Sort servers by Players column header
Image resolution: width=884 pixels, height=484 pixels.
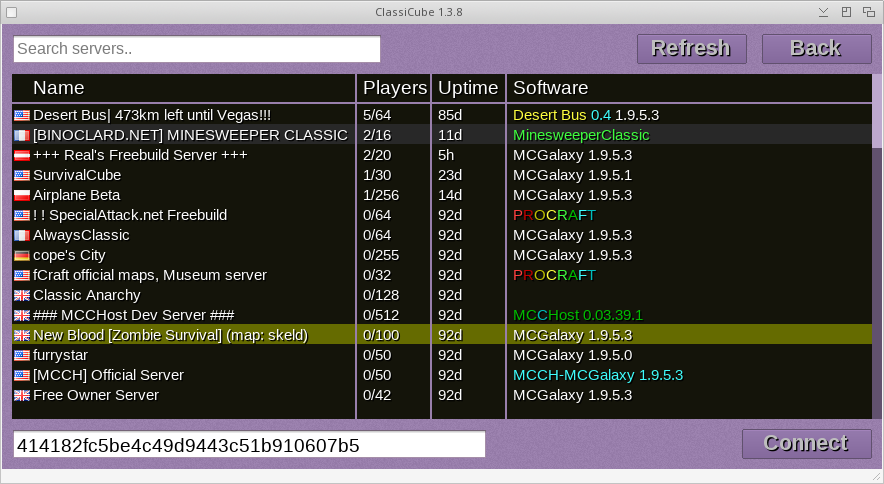[x=394, y=88]
